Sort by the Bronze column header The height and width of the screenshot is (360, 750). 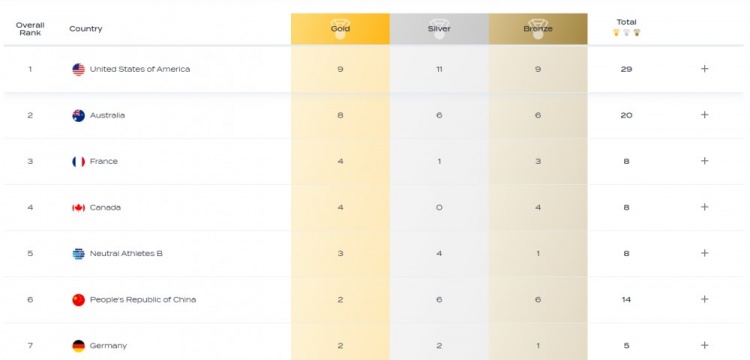coord(538,29)
